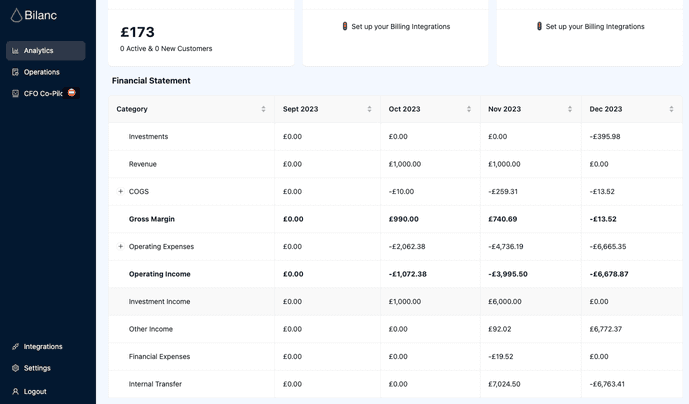This screenshot has width=689, height=404.
Task: Open the Settings menu item
Action: pyautogui.click(x=37, y=368)
